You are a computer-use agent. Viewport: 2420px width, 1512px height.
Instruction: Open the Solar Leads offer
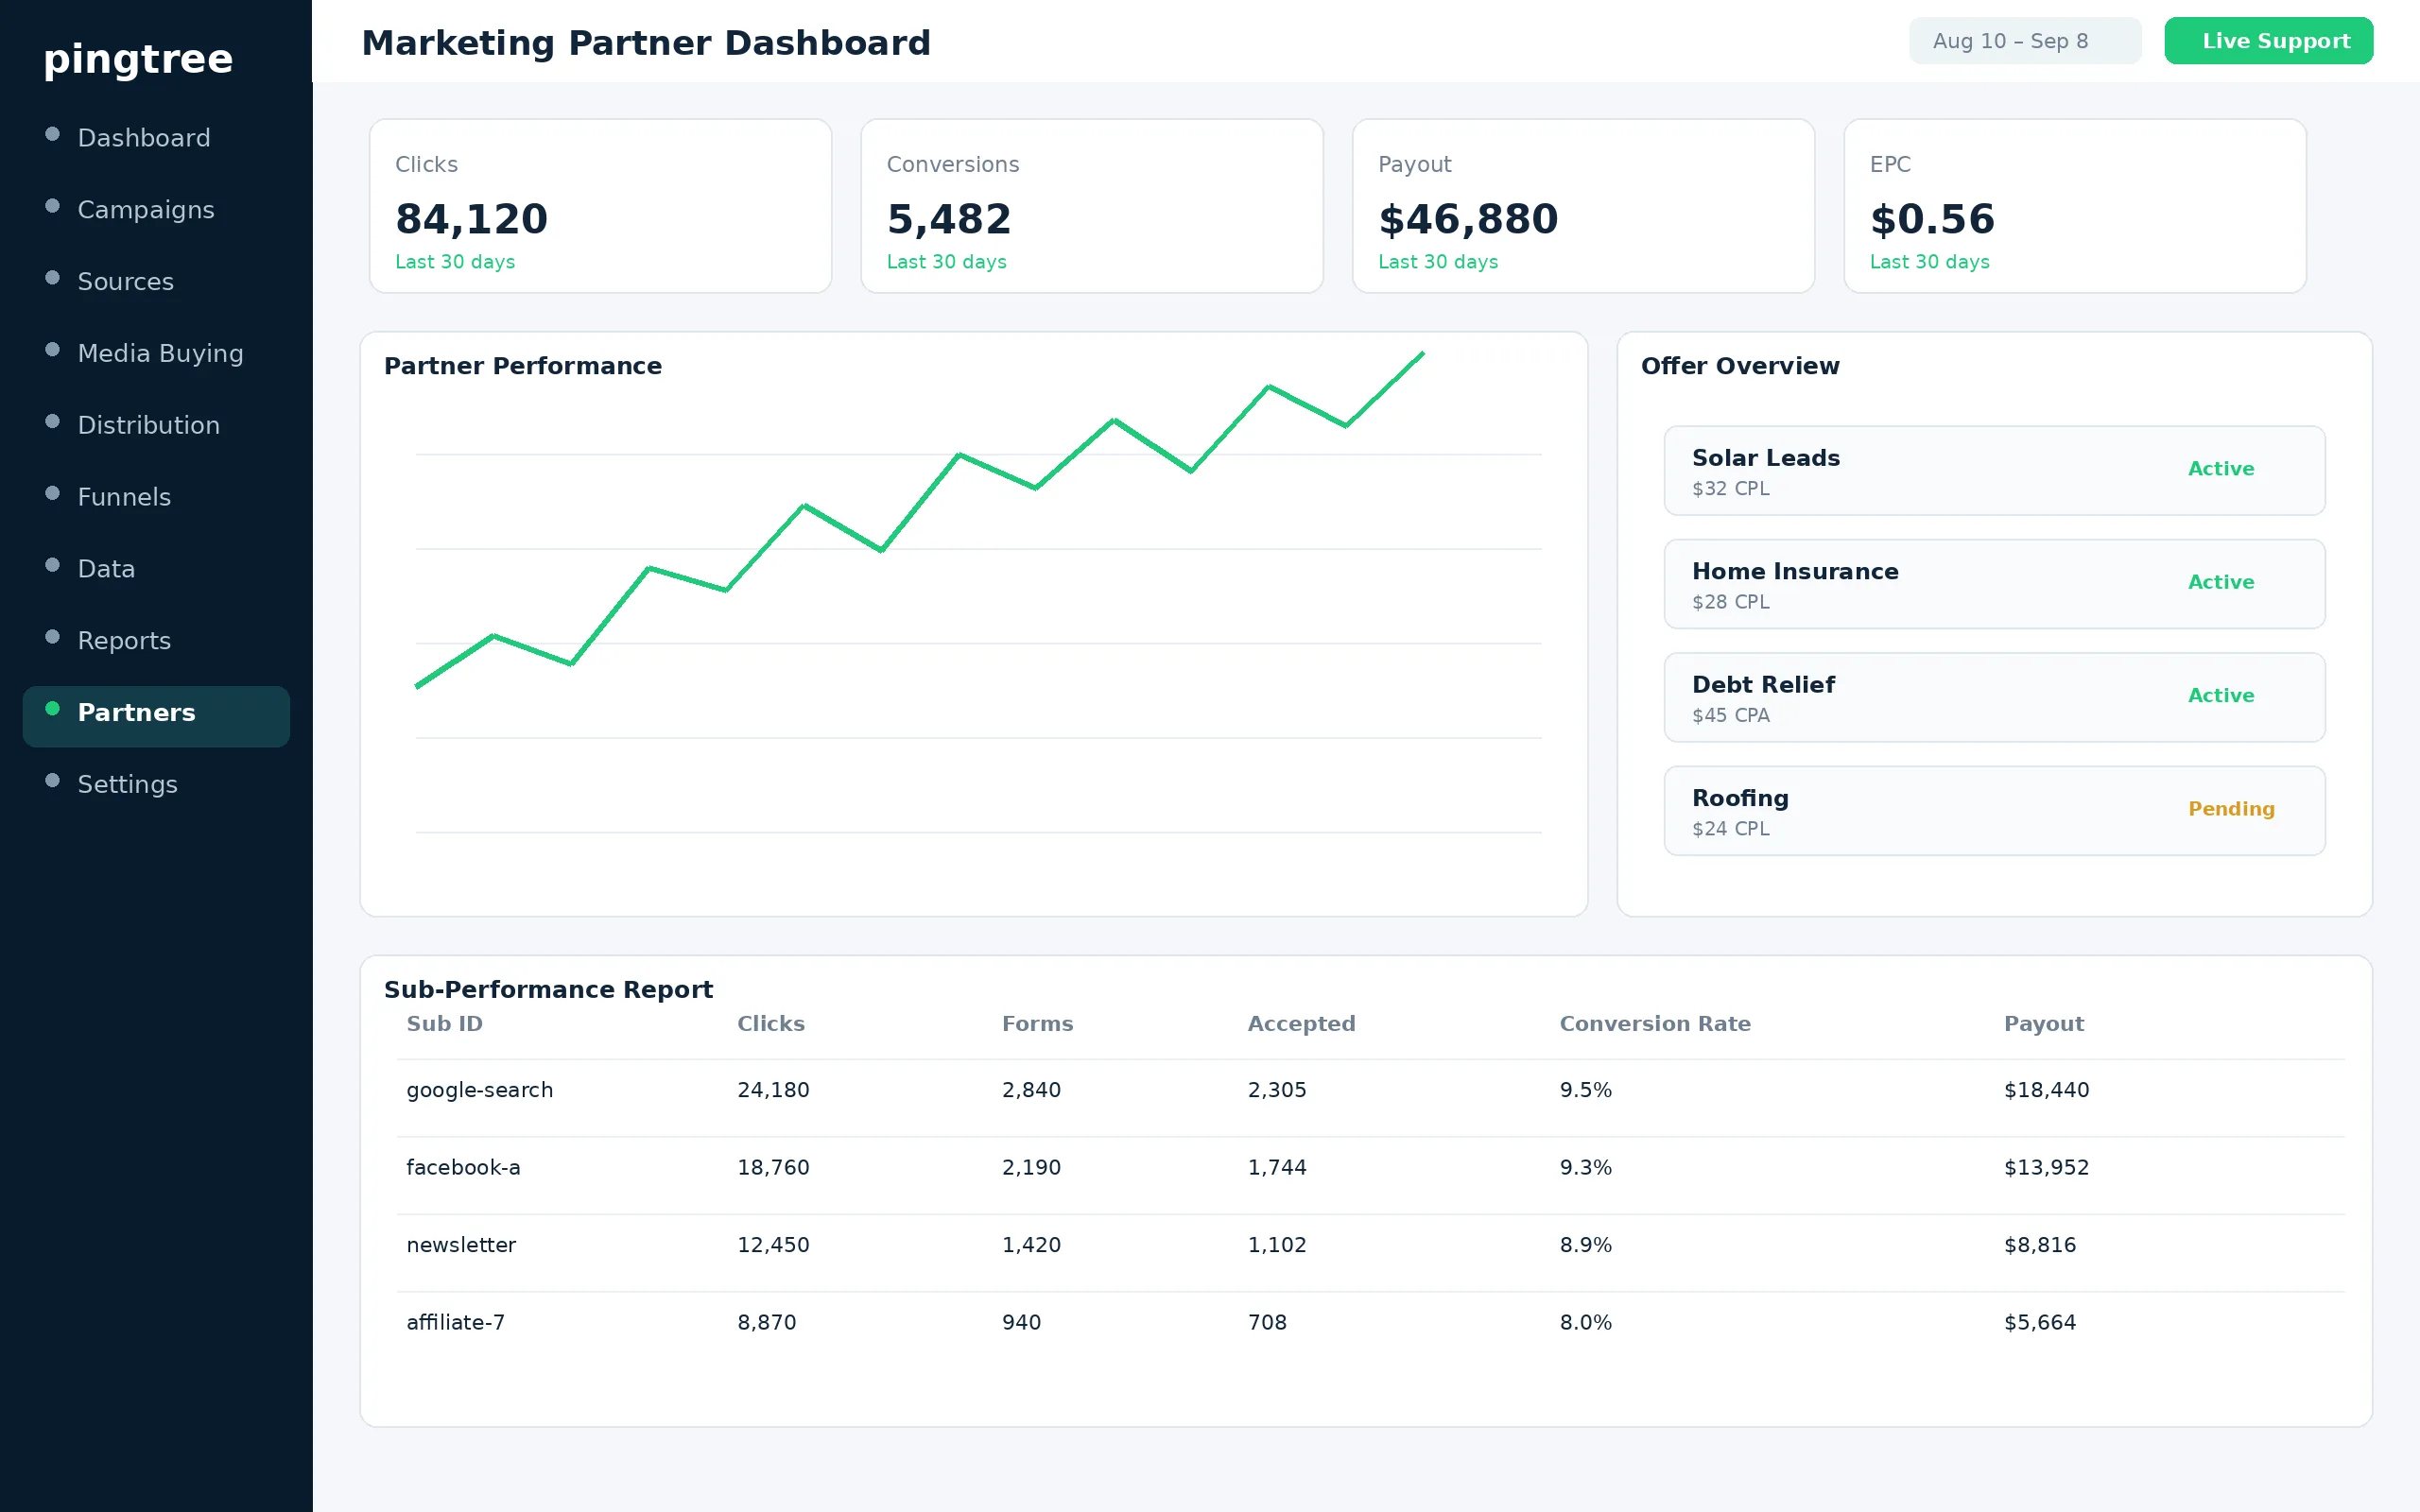click(x=1994, y=471)
